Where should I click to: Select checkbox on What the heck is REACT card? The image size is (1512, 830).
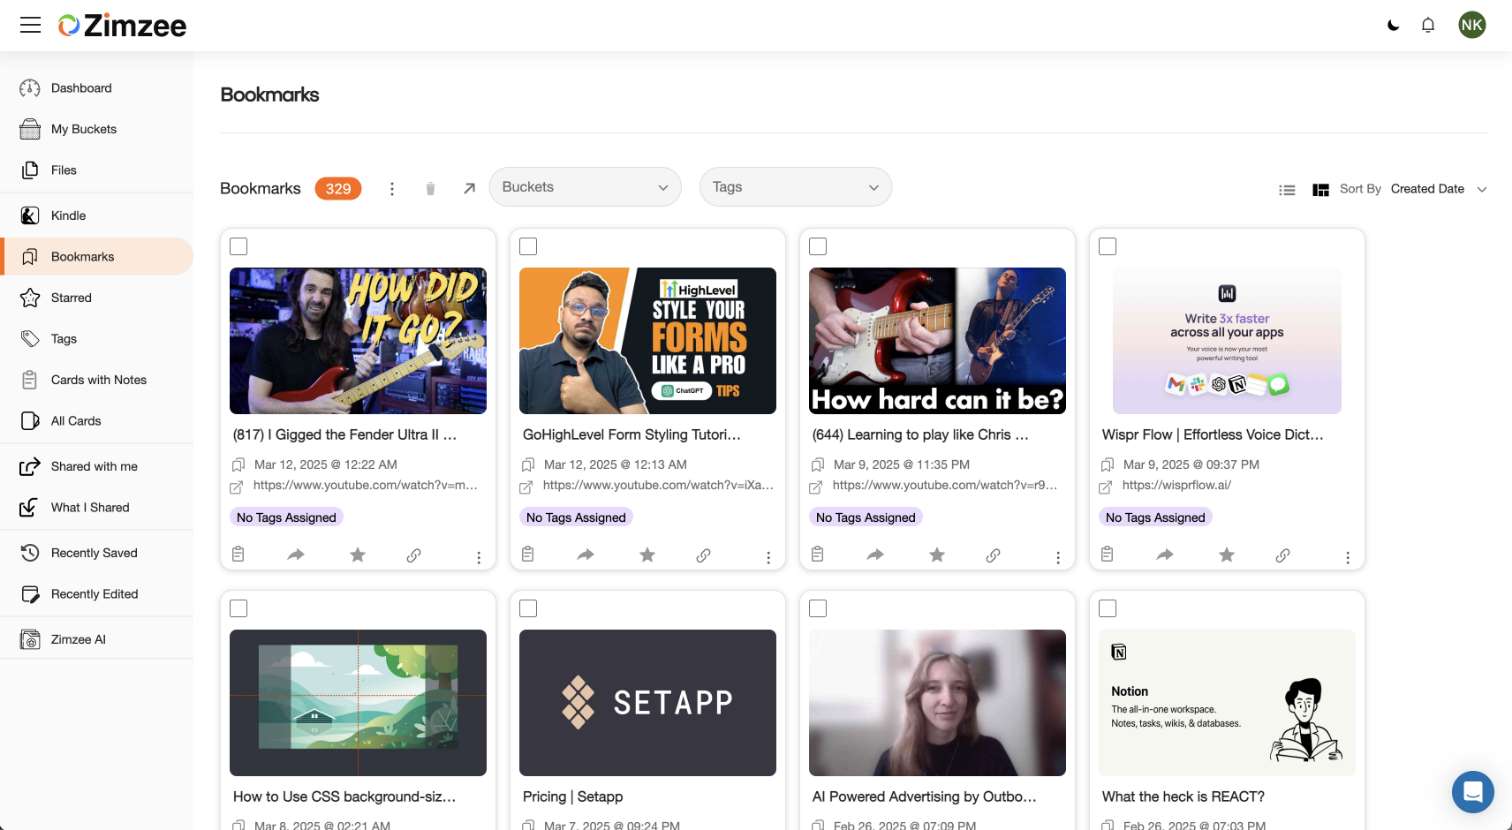click(1108, 608)
